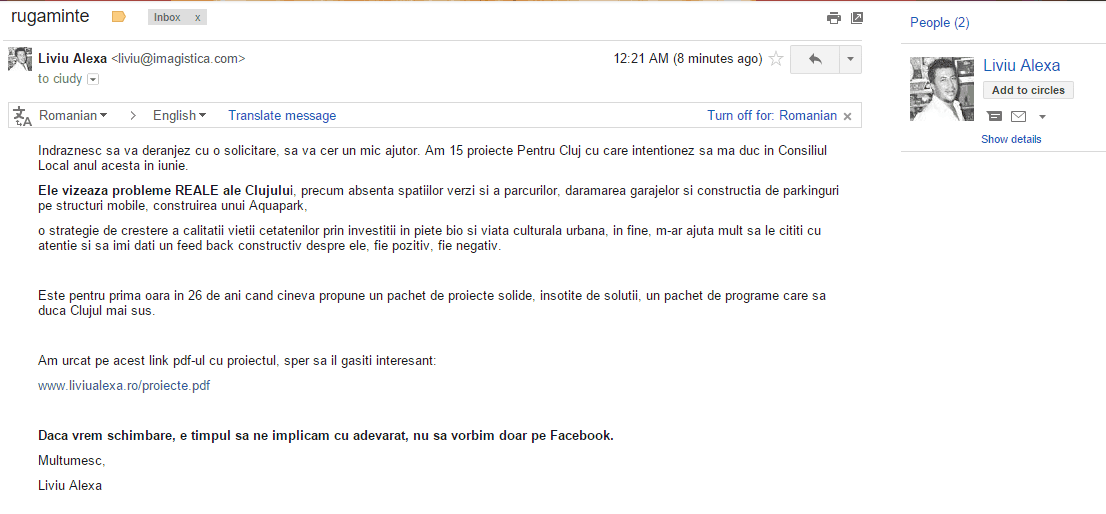Image resolution: width=1106 pixels, height=514 pixels.
Task: Star this message
Action: (x=776, y=59)
